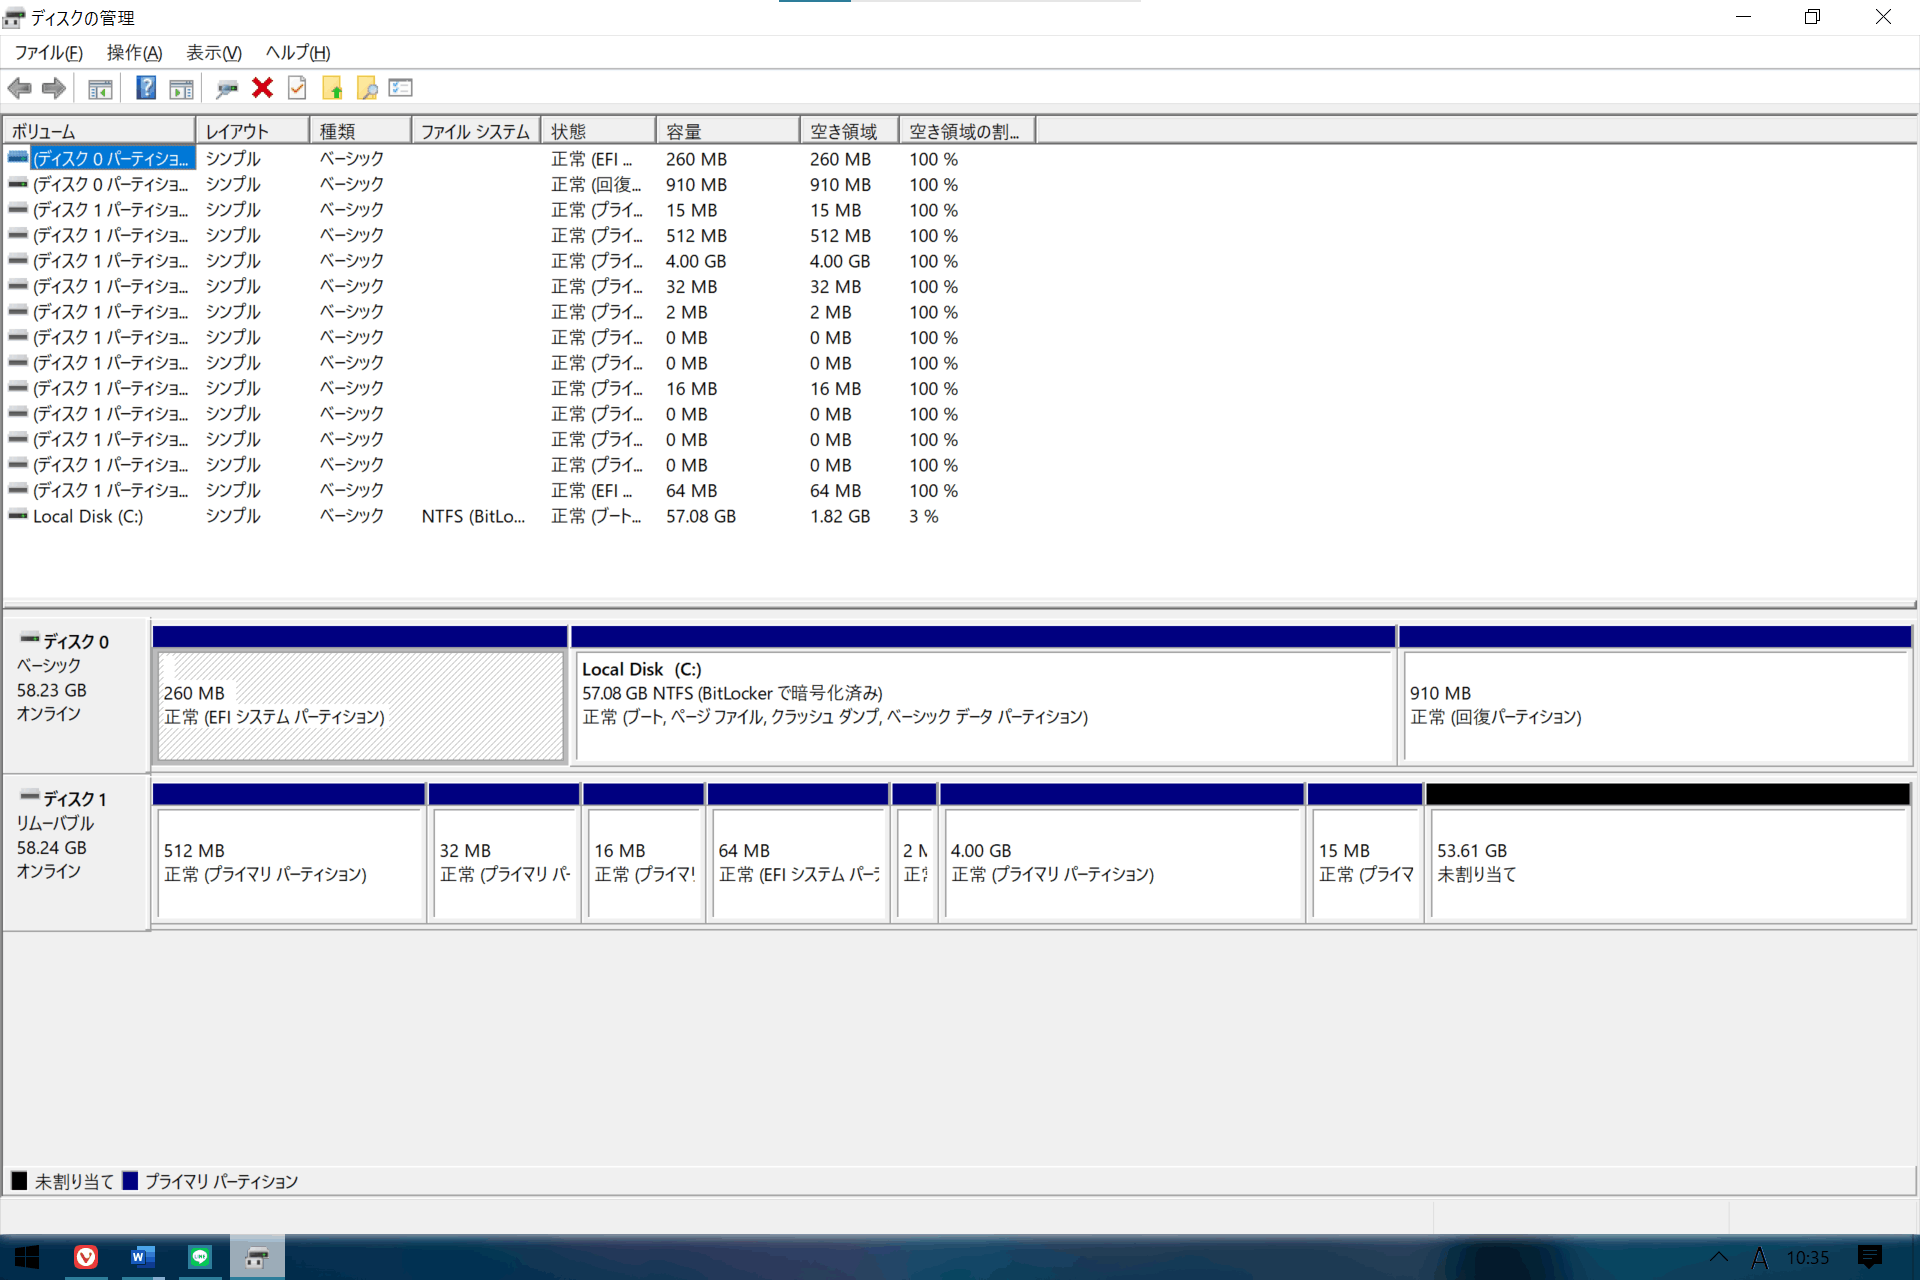Click the folder with green arrow icon
The width and height of the screenshot is (1920, 1280).
(x=332, y=88)
